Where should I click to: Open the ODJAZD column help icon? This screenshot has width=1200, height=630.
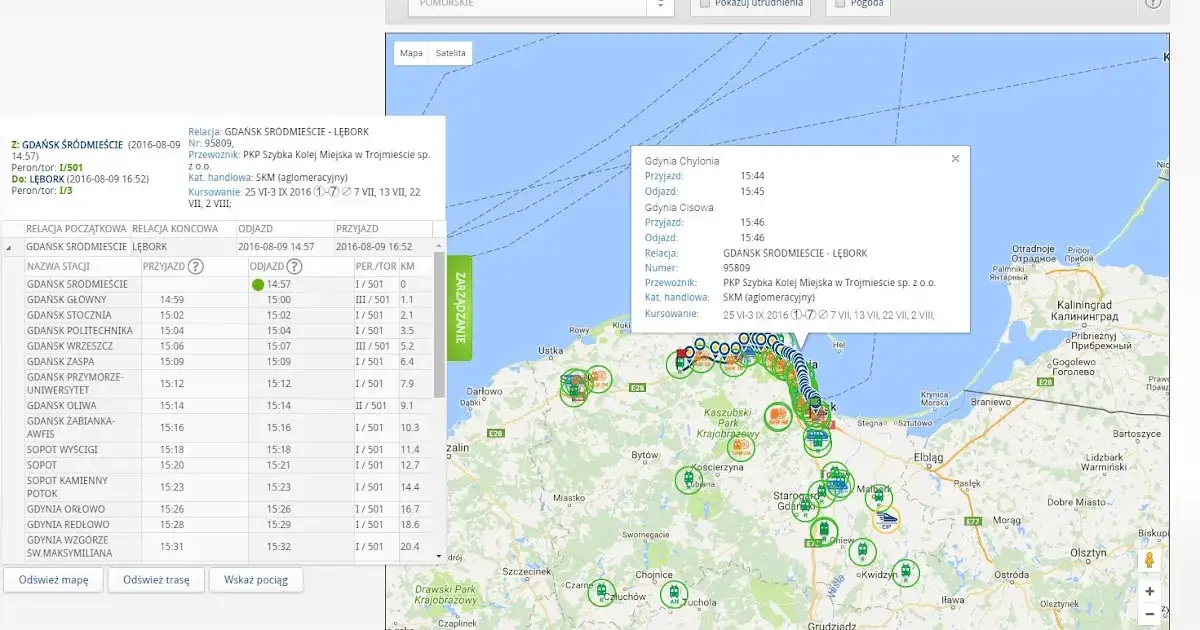coord(297,266)
